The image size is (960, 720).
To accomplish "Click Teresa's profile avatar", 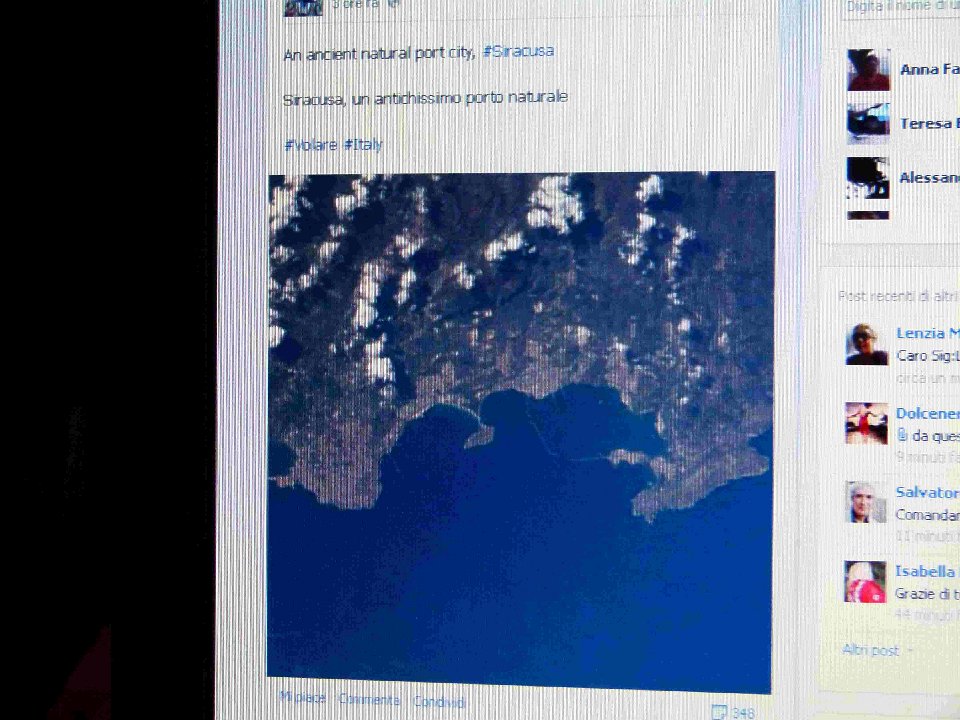I will tap(868, 124).
